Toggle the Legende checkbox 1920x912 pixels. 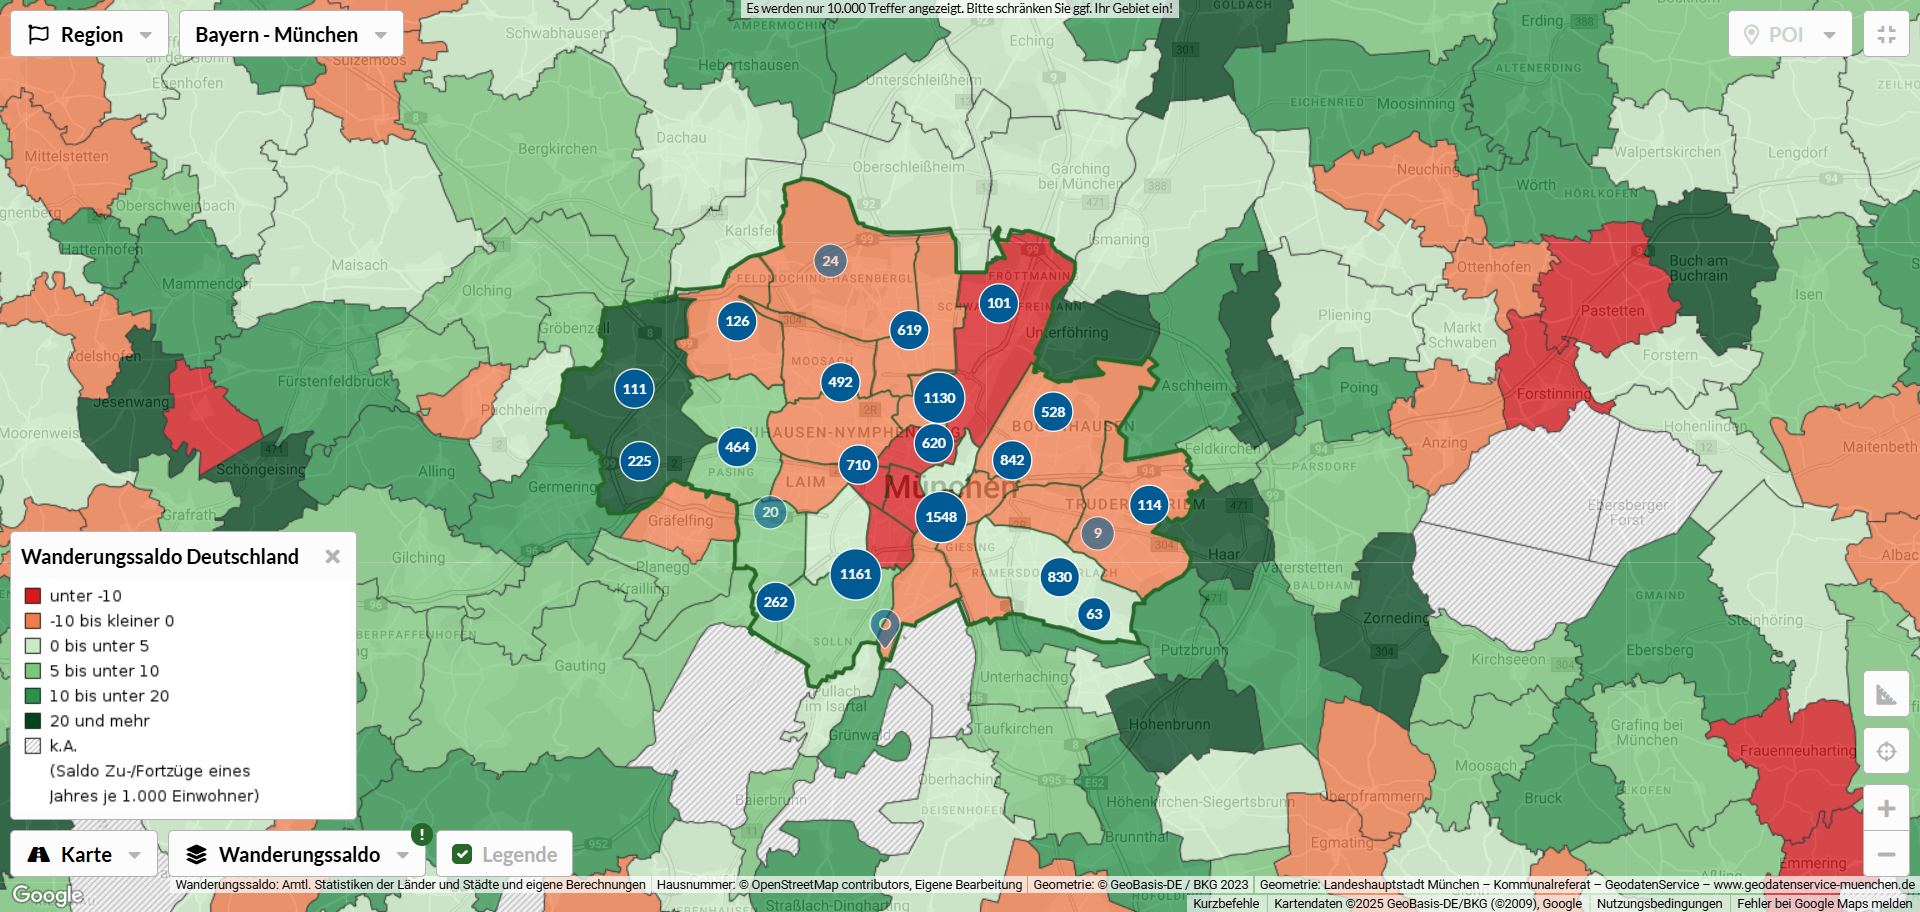pos(462,855)
